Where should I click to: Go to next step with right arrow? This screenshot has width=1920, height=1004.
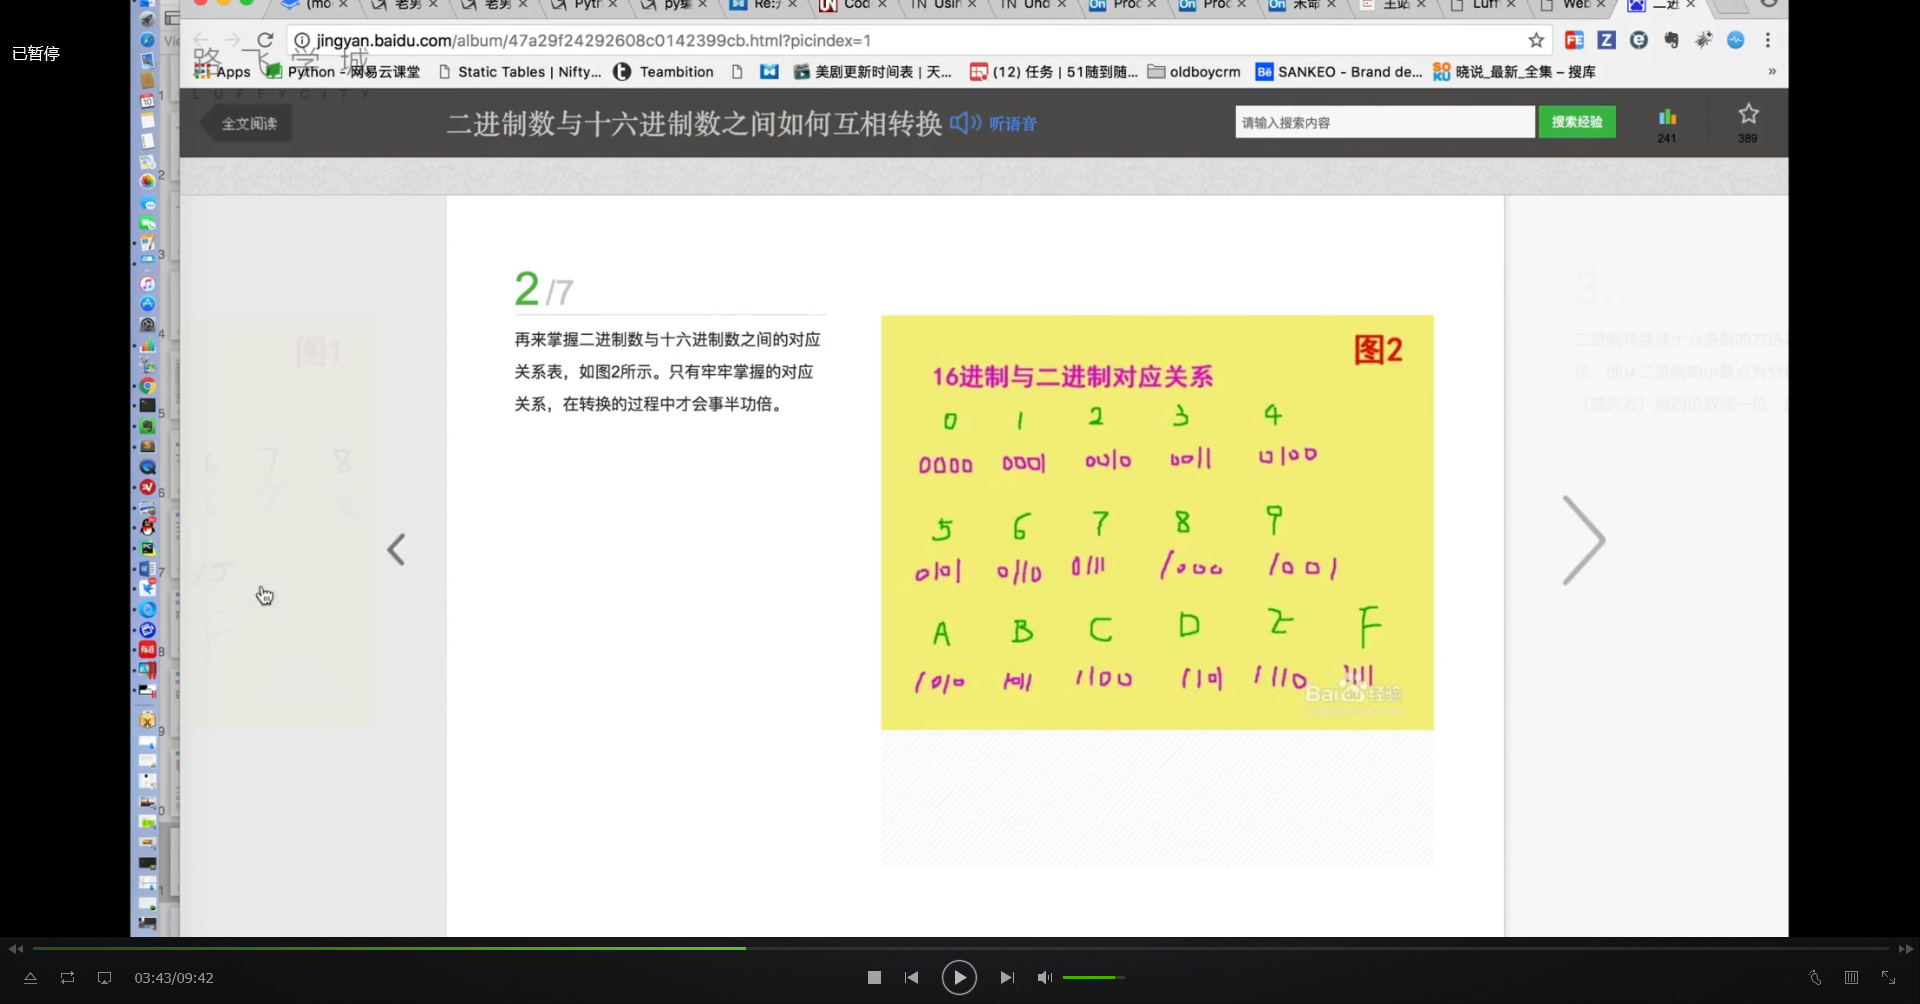[x=1583, y=540]
